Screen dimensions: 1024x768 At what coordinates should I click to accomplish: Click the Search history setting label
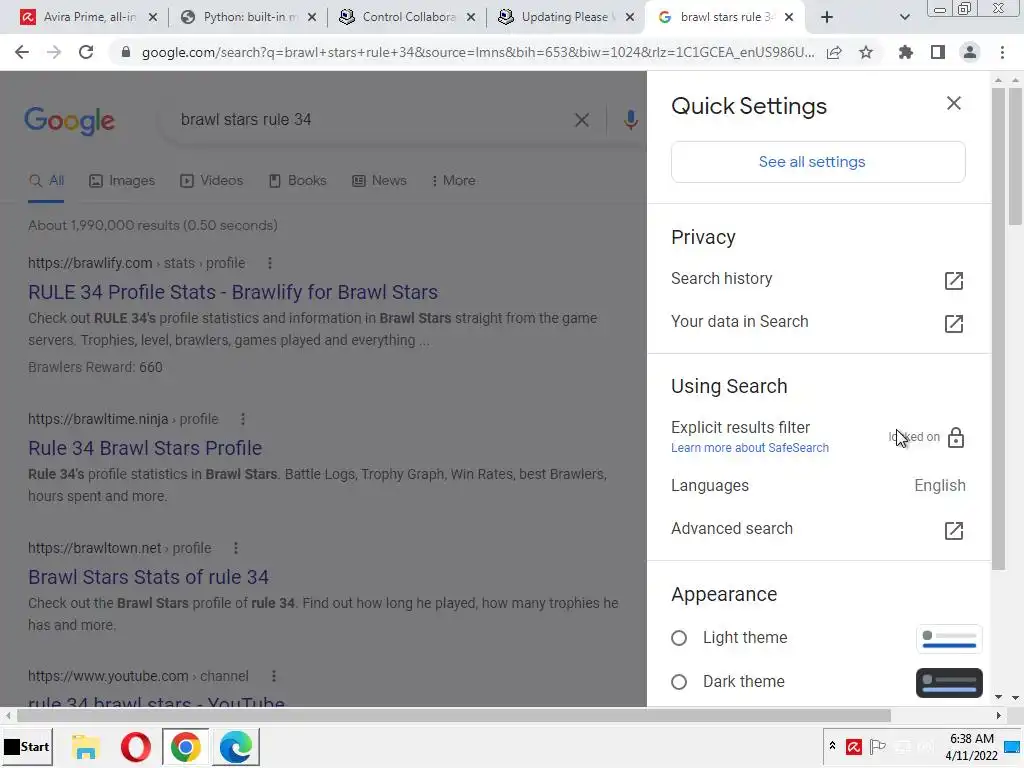[722, 279]
